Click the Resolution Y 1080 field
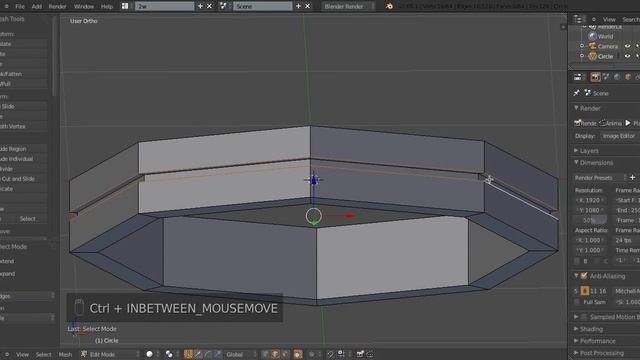The width and height of the screenshot is (640, 360). coord(590,210)
